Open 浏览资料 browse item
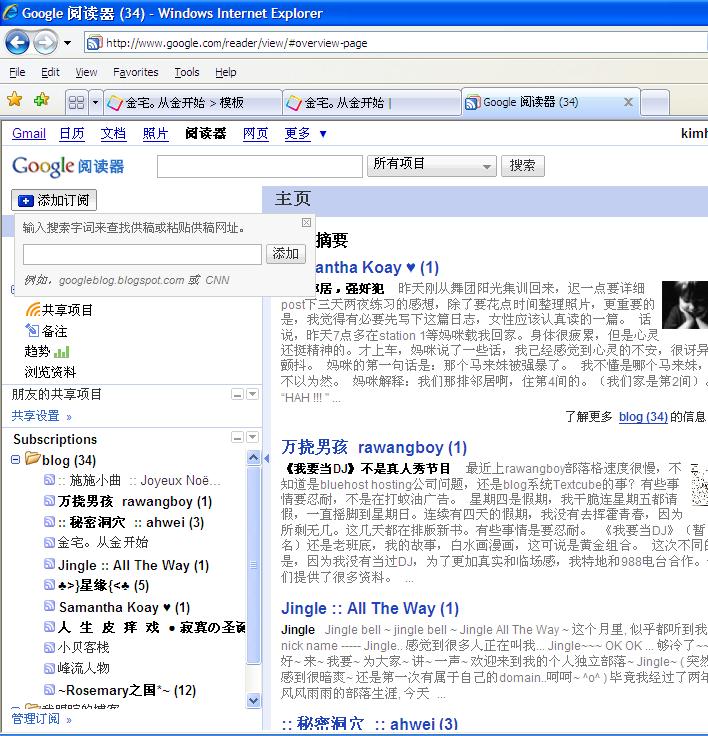Image resolution: width=708 pixels, height=736 pixels. click(50, 372)
